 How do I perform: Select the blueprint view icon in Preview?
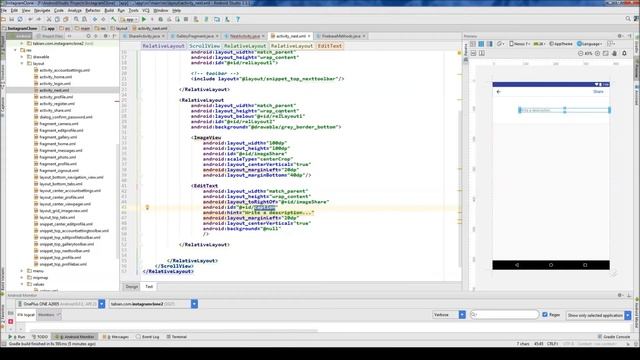(x=481, y=44)
